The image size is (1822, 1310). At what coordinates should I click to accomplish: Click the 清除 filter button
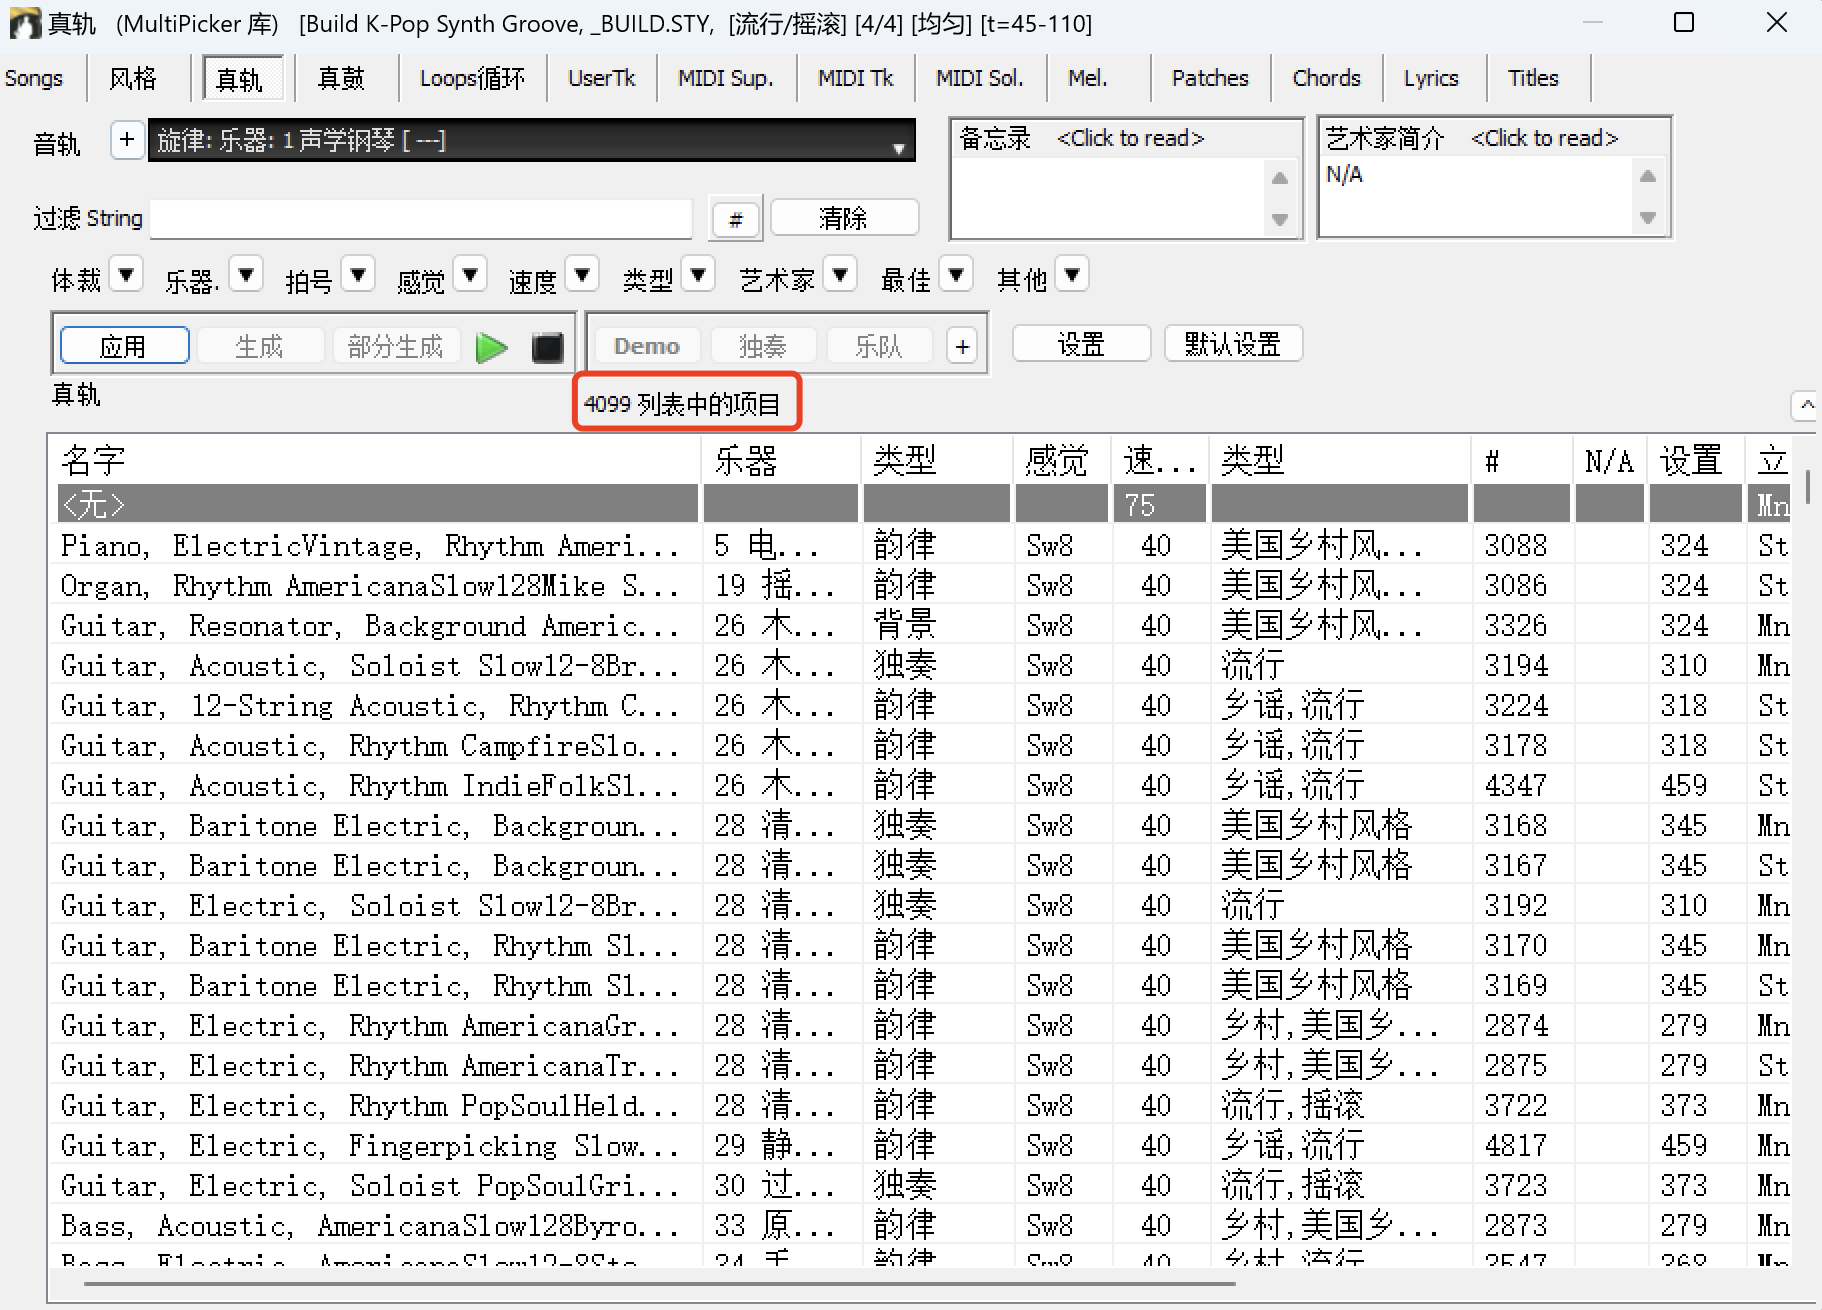844,218
